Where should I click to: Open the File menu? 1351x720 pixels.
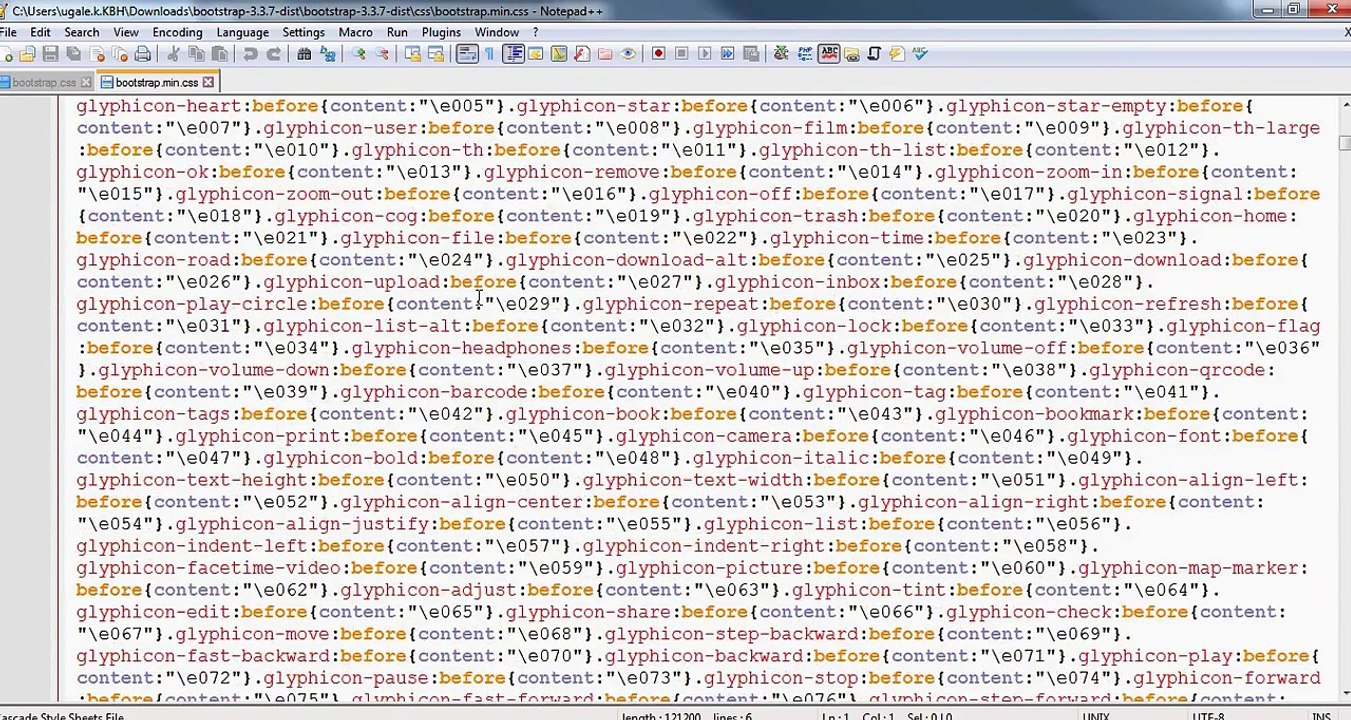8,32
